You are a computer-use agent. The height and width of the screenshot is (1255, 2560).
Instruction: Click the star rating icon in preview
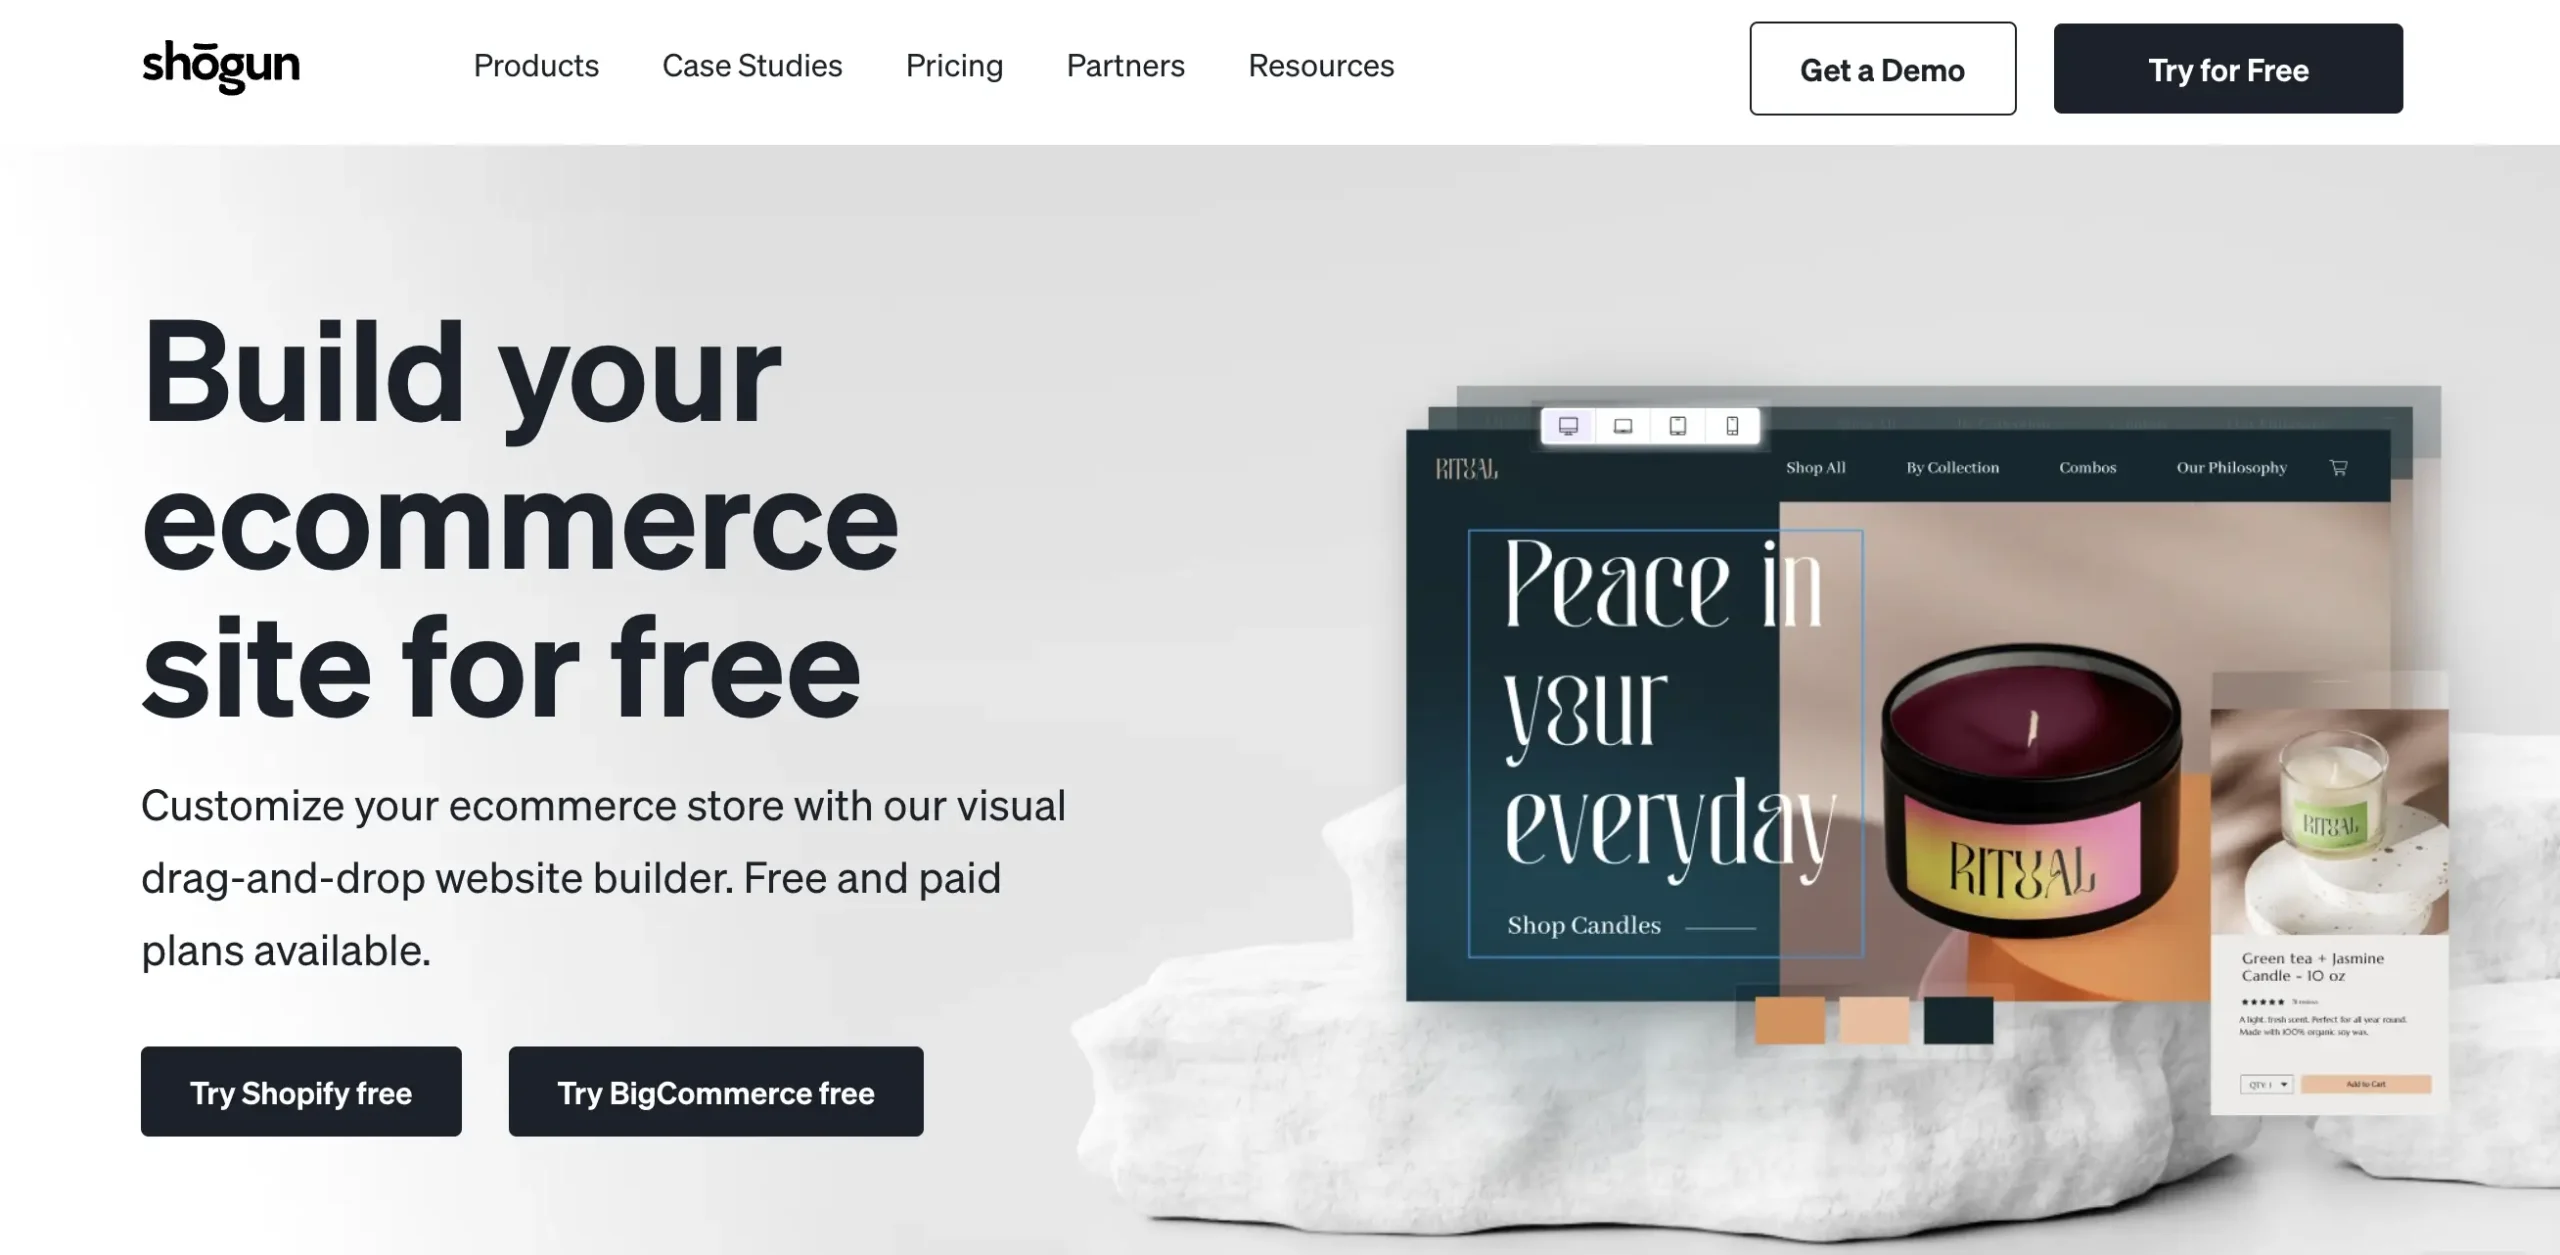[2263, 1002]
